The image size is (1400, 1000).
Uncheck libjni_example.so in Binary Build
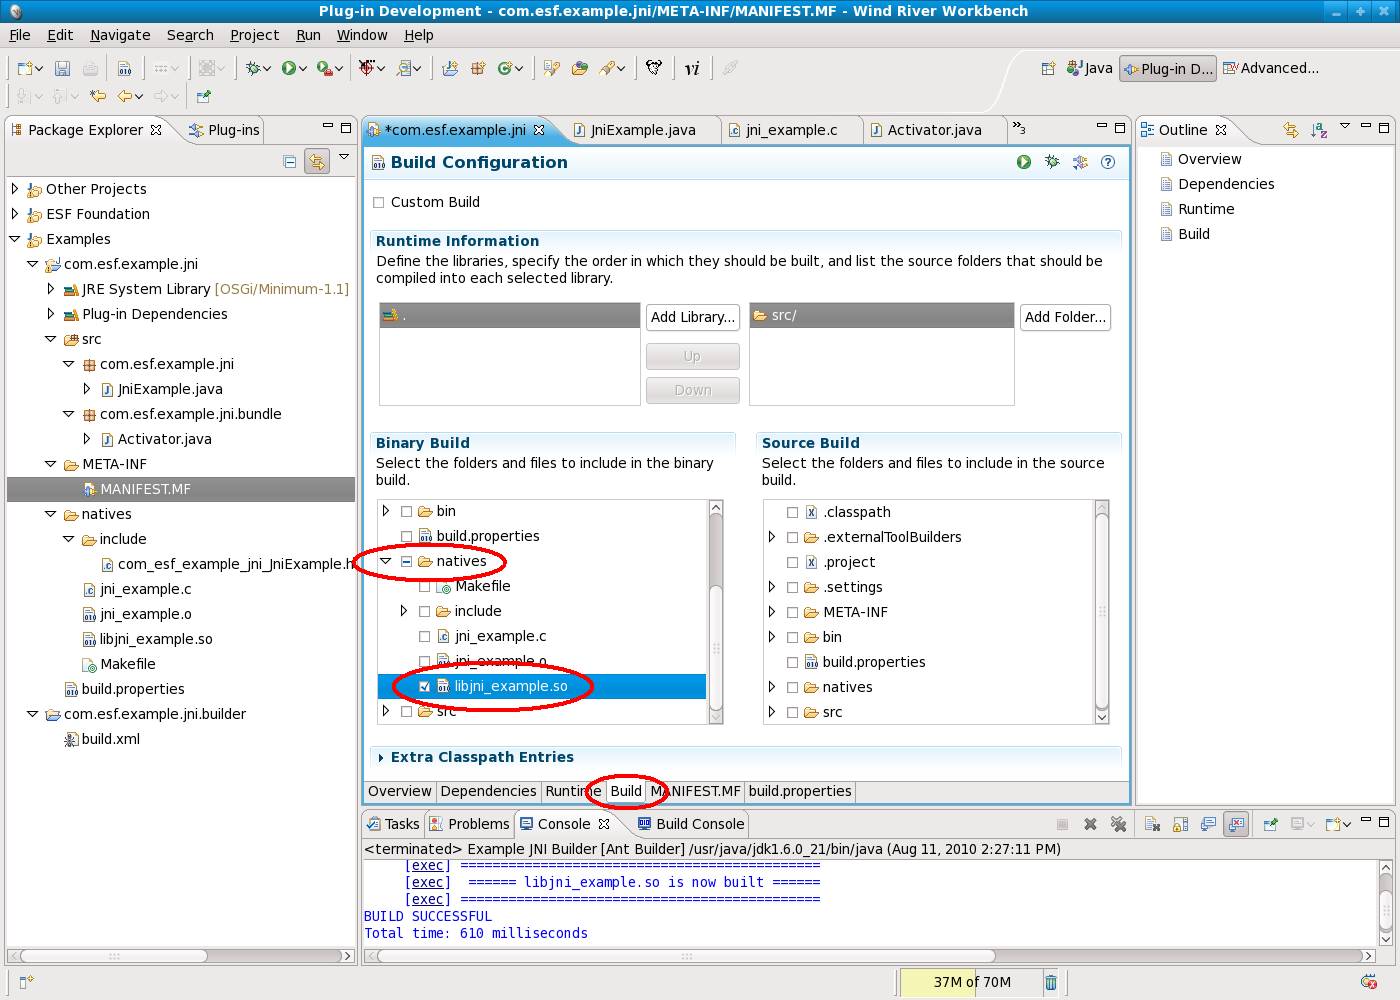[x=425, y=687]
